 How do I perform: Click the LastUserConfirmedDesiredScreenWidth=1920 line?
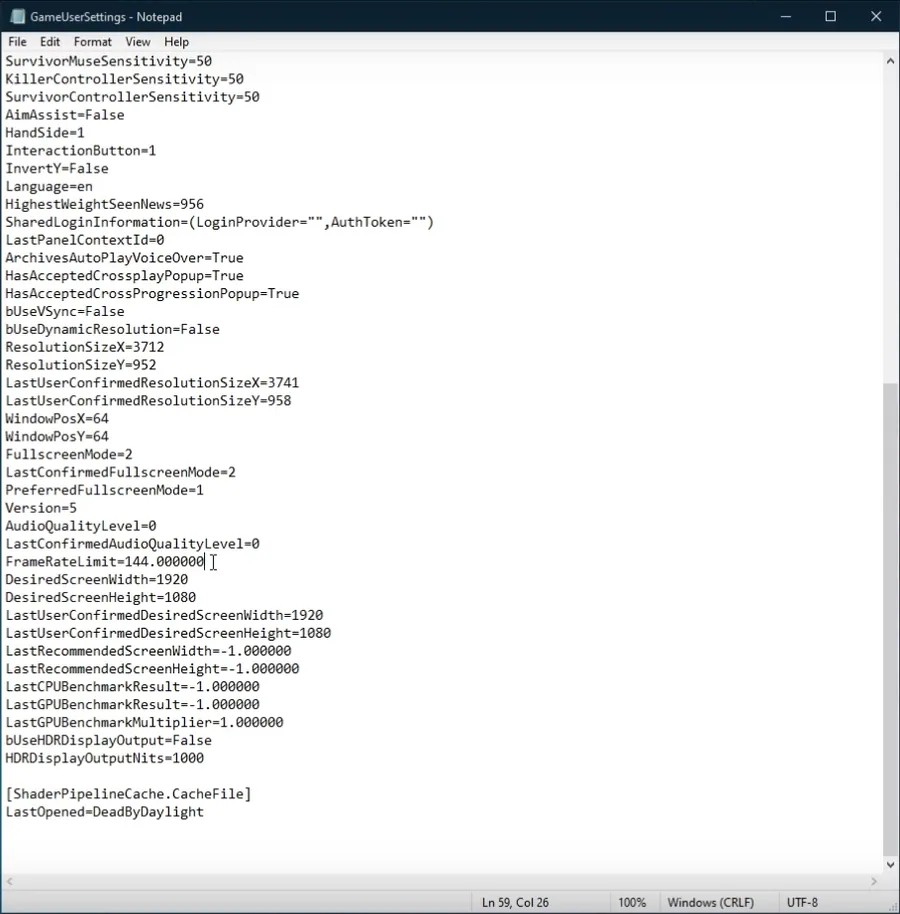pos(164,616)
